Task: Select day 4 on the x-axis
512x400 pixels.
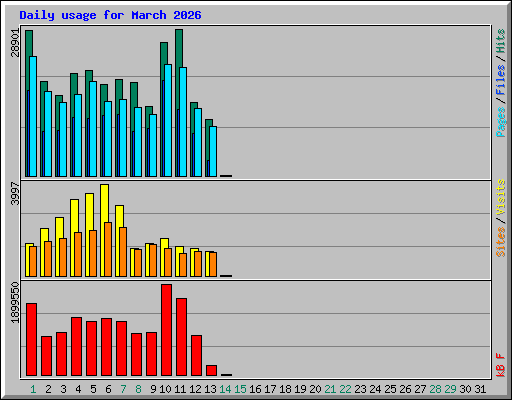Action: pos(78,389)
